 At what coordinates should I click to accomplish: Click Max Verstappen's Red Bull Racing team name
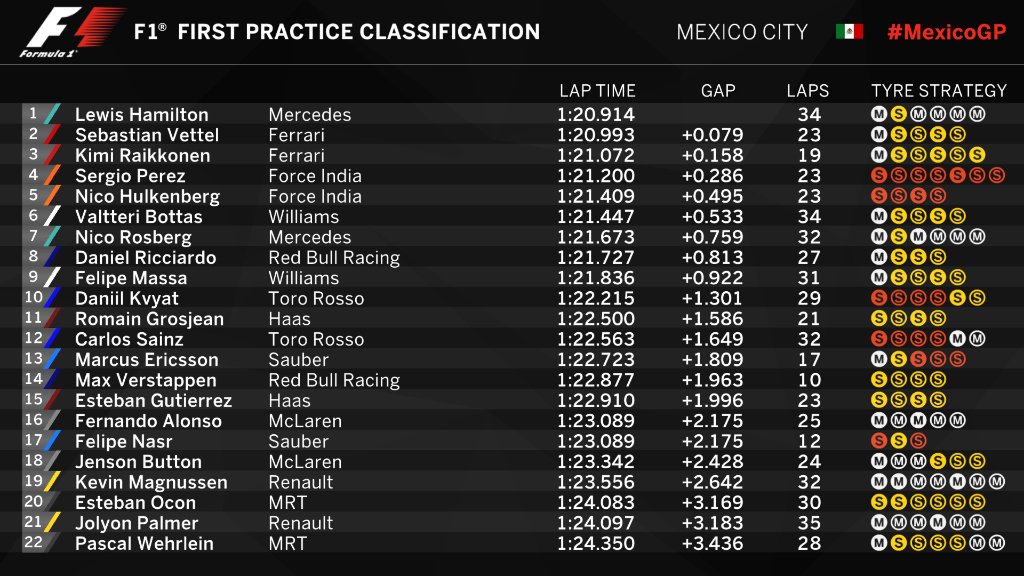(334, 380)
